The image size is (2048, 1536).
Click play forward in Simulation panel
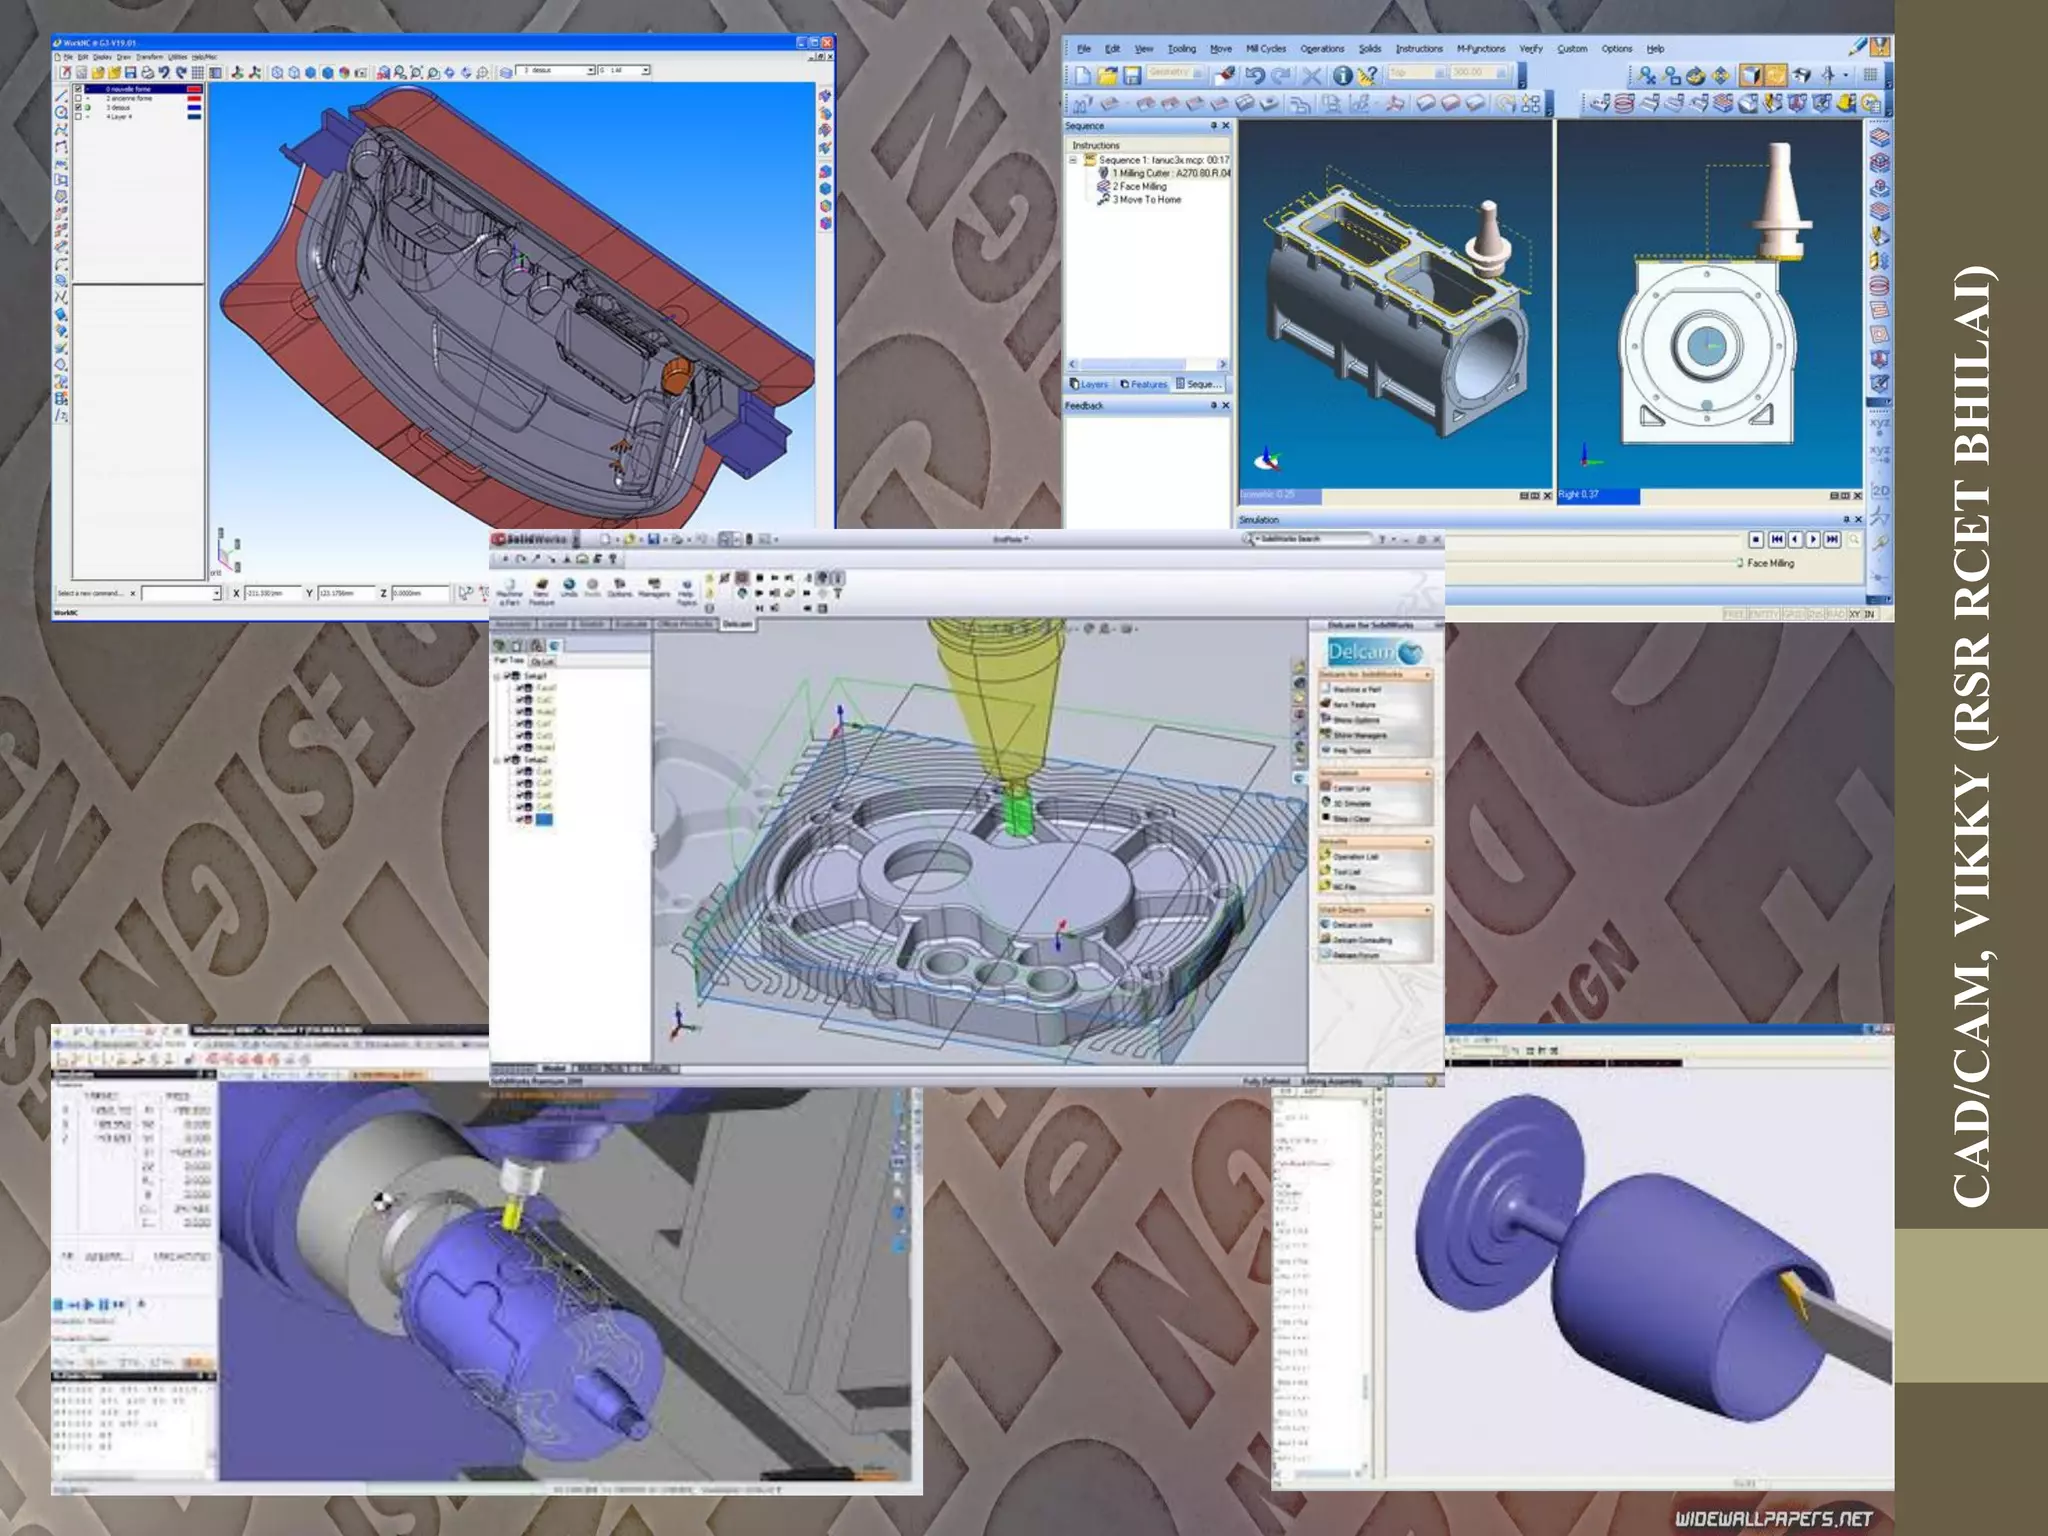1814,540
